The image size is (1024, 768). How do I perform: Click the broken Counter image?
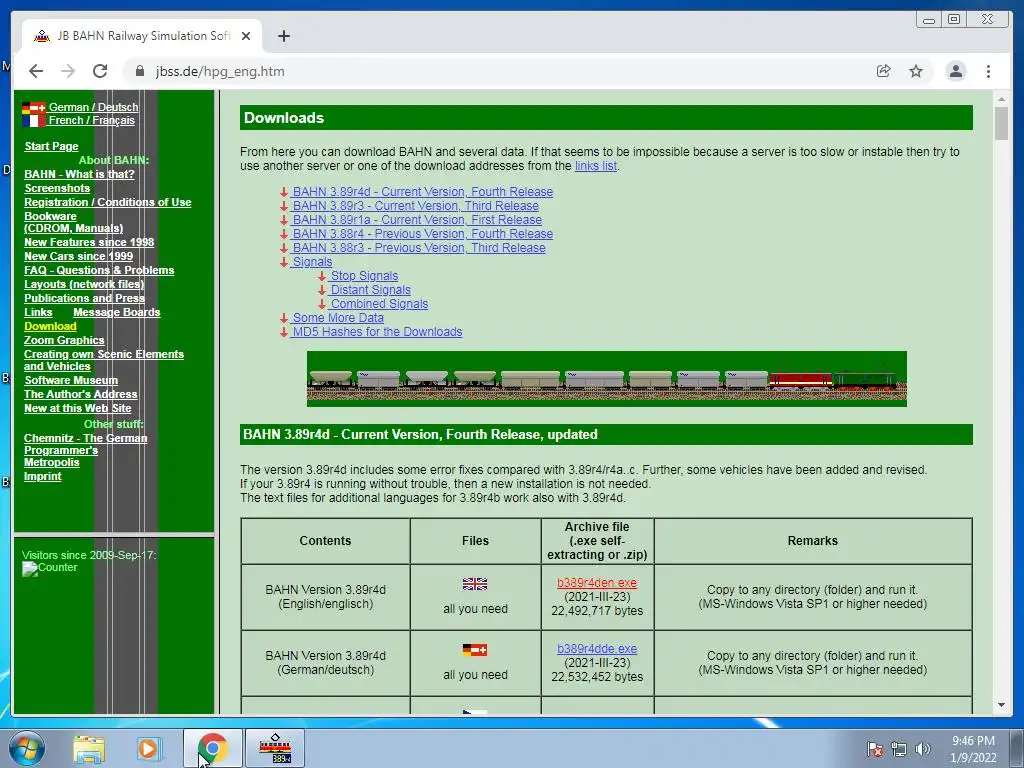(x=49, y=568)
